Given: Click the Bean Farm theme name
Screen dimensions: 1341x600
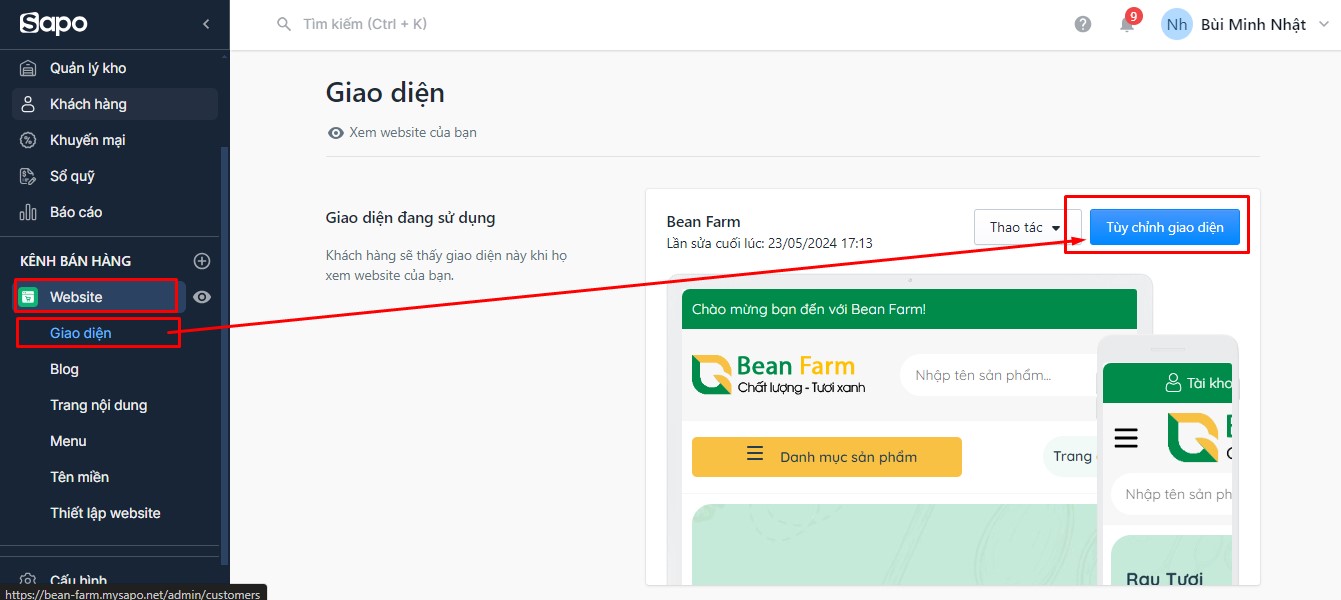Looking at the screenshot, I should [x=703, y=221].
